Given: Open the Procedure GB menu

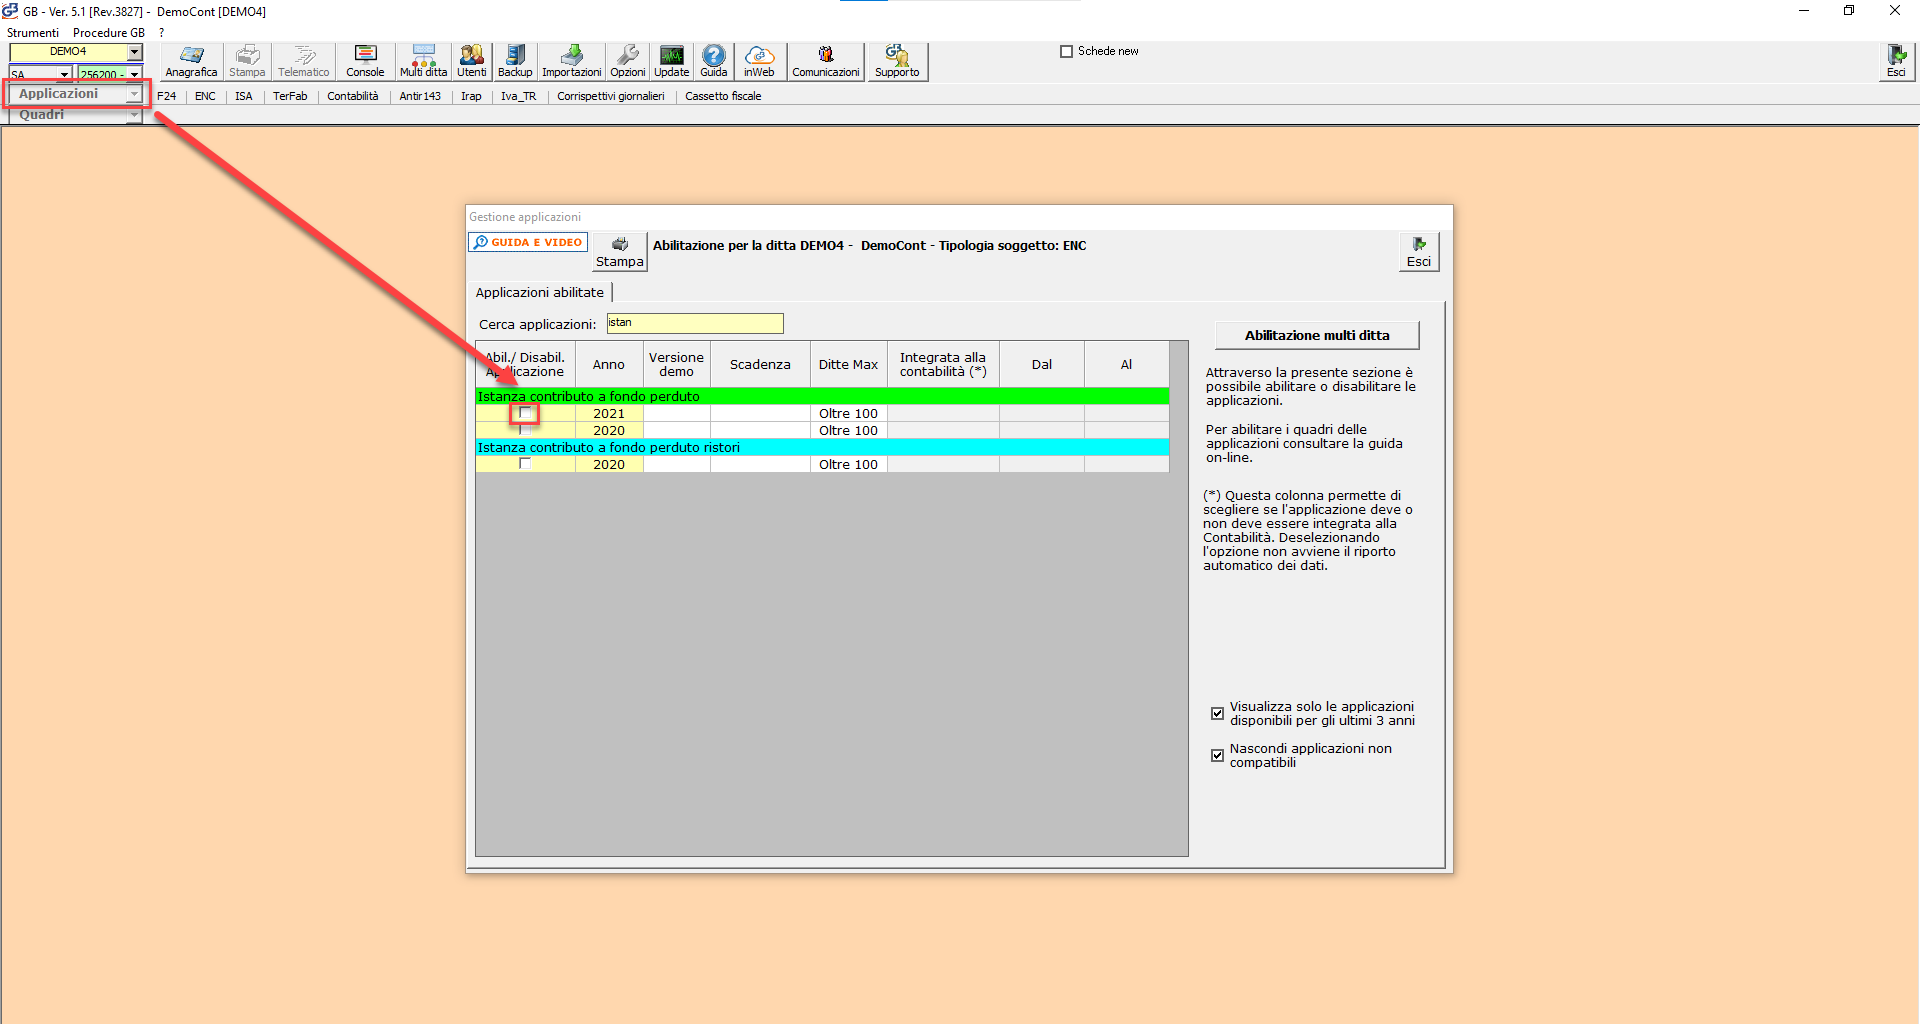Looking at the screenshot, I should [x=109, y=32].
